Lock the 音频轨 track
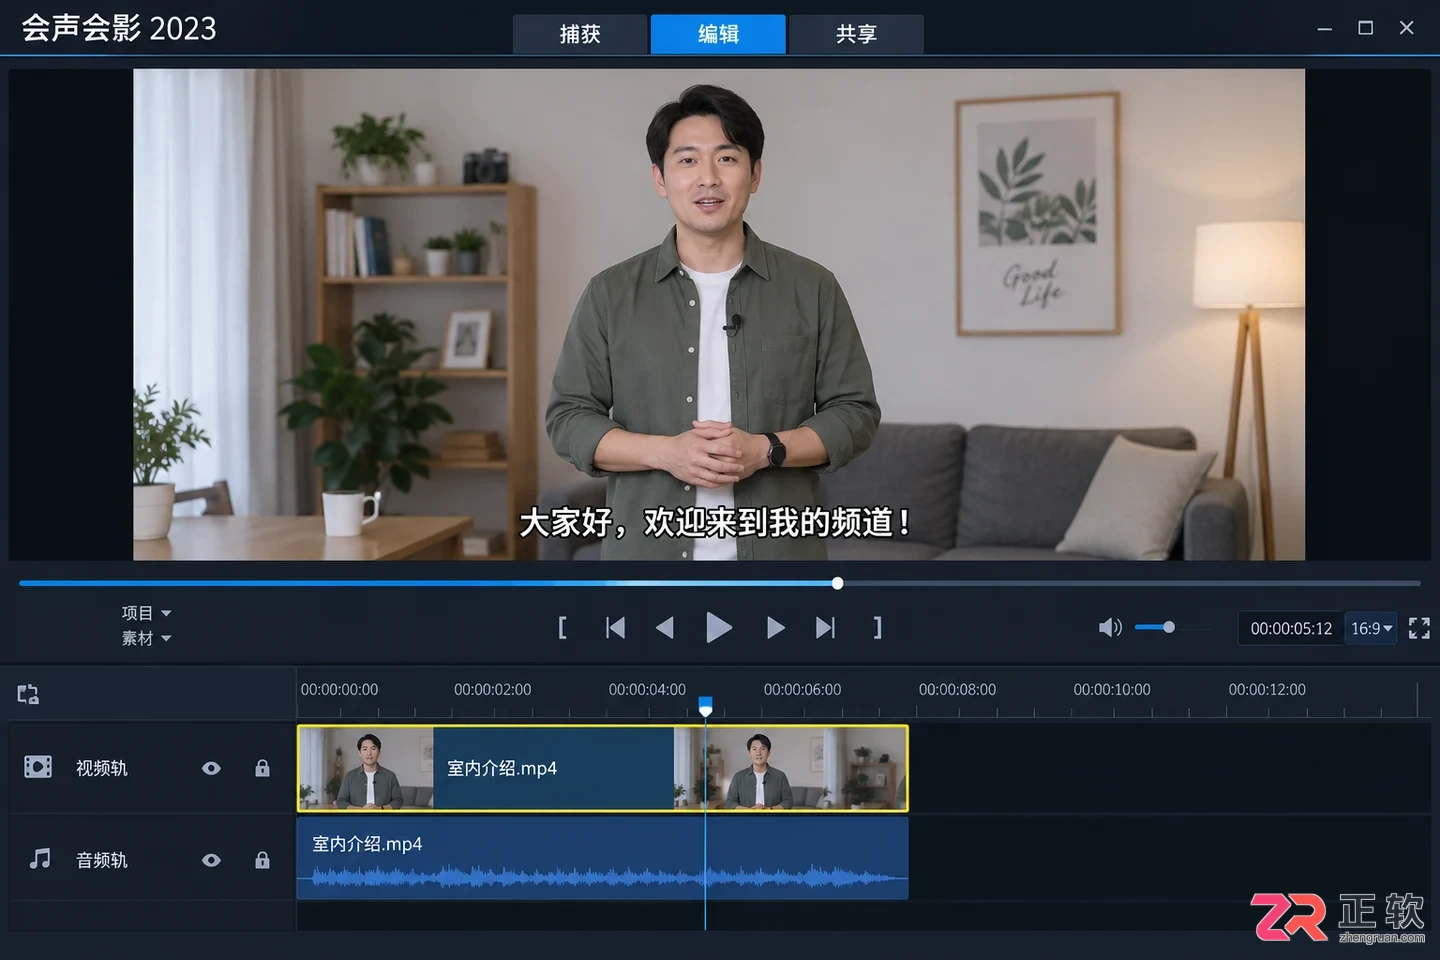The width and height of the screenshot is (1440, 960). click(x=262, y=860)
